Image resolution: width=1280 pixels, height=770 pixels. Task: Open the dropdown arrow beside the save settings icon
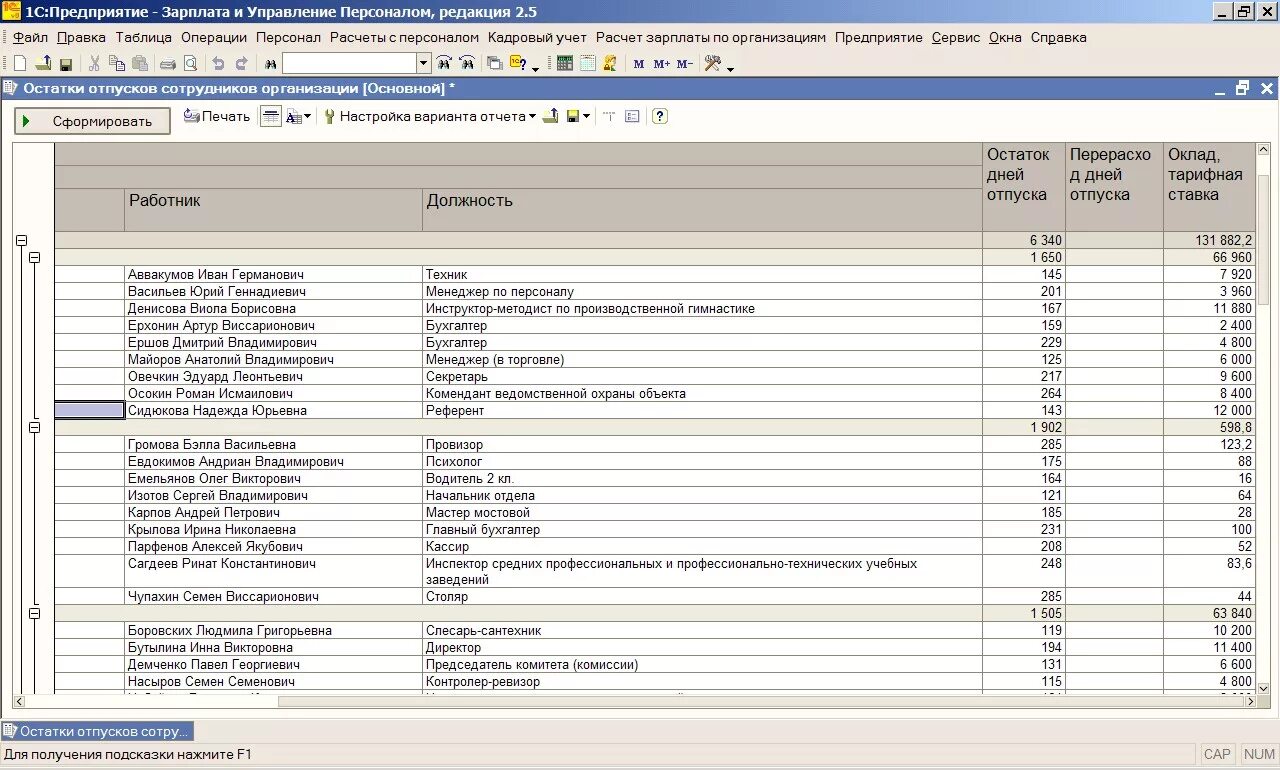587,116
